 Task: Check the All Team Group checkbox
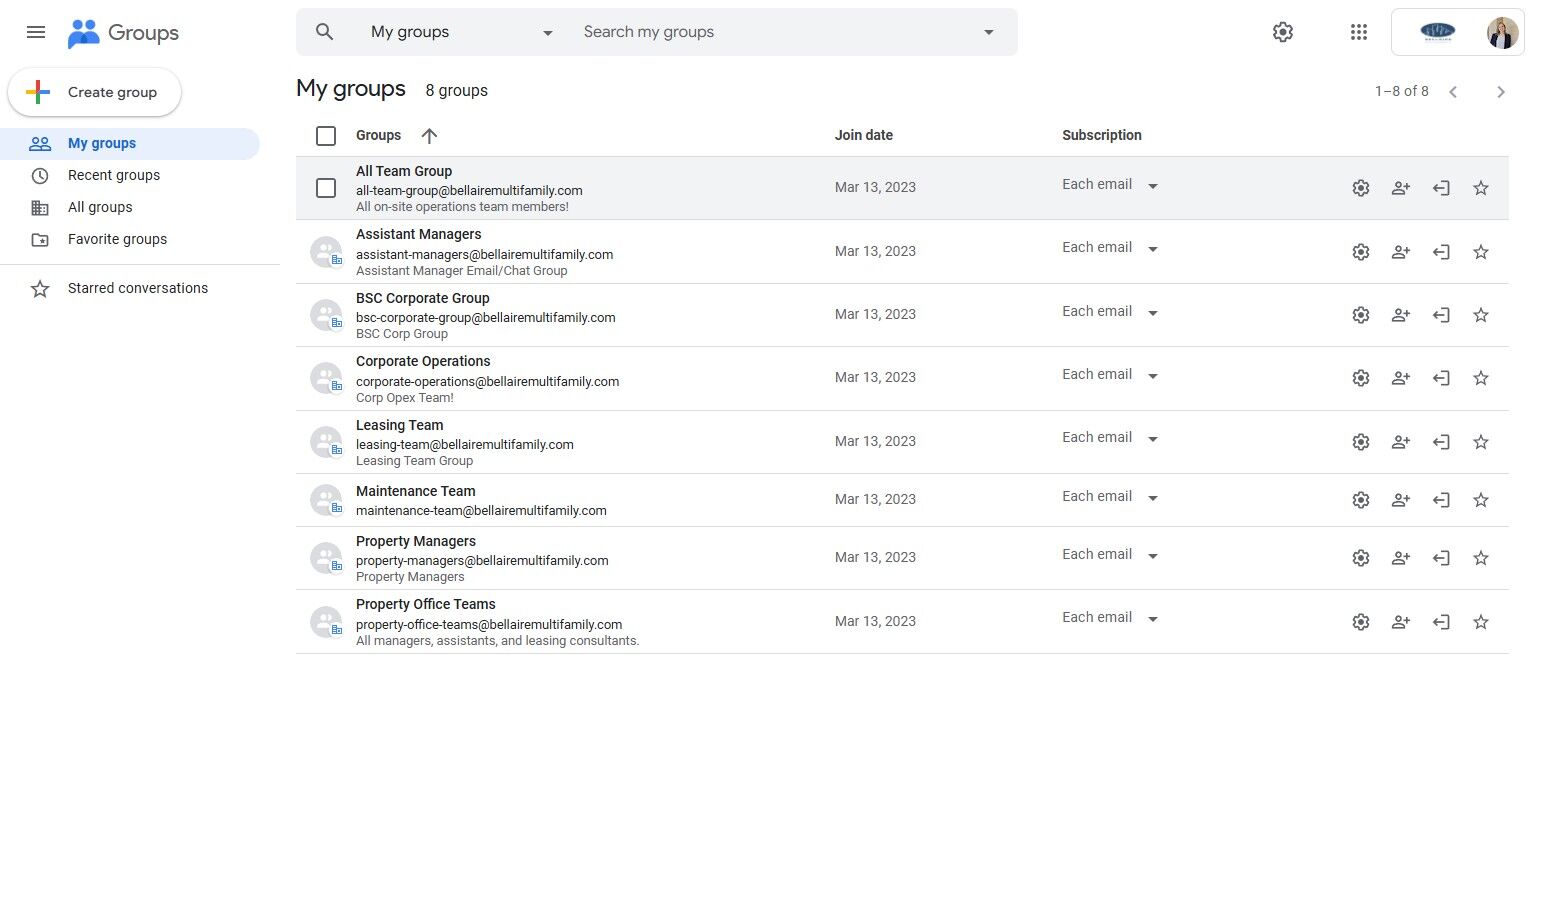tap(326, 188)
